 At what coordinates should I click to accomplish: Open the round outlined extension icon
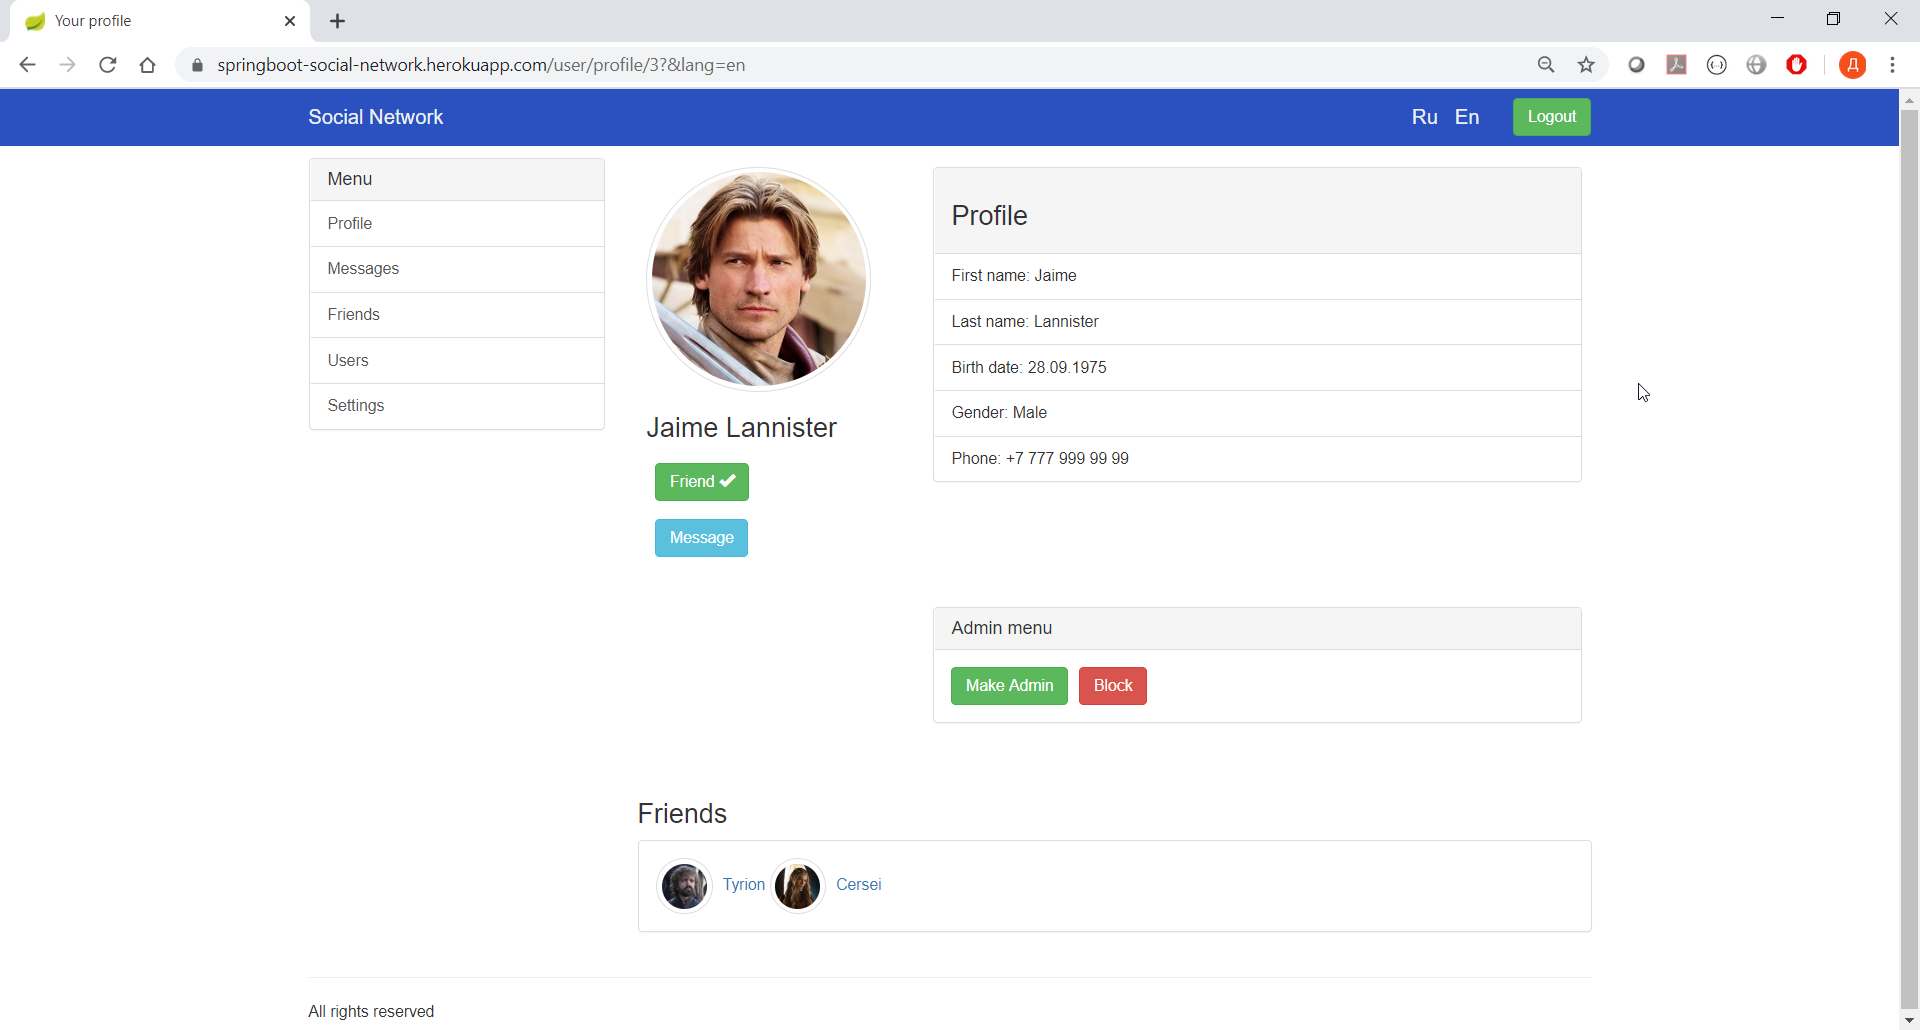1717,65
